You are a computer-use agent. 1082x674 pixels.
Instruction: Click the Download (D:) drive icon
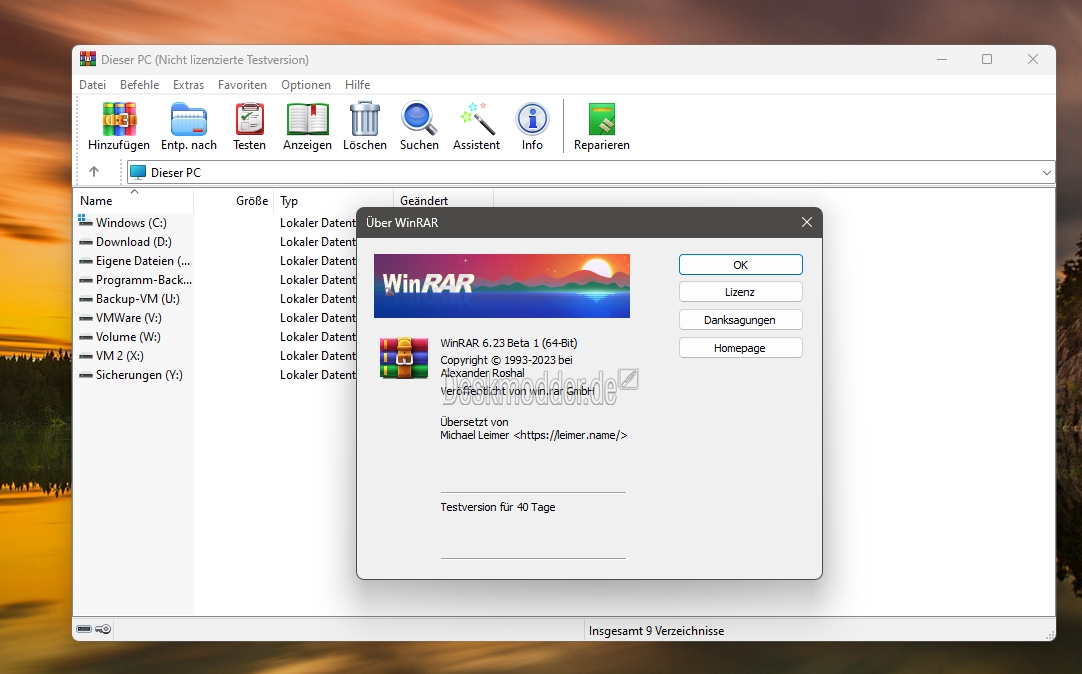86,242
